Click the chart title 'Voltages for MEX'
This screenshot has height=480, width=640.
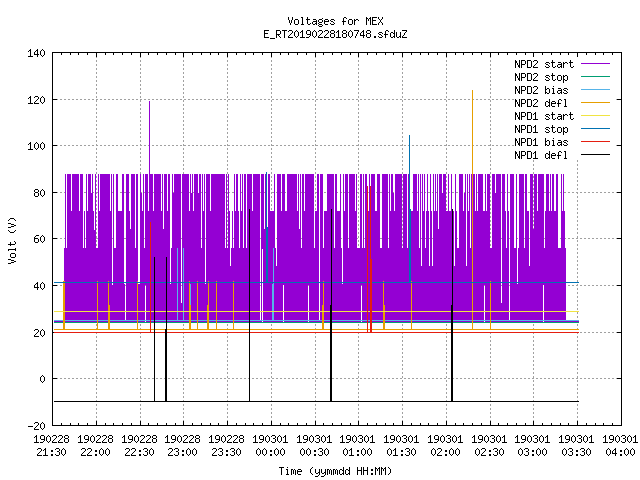(x=335, y=21)
